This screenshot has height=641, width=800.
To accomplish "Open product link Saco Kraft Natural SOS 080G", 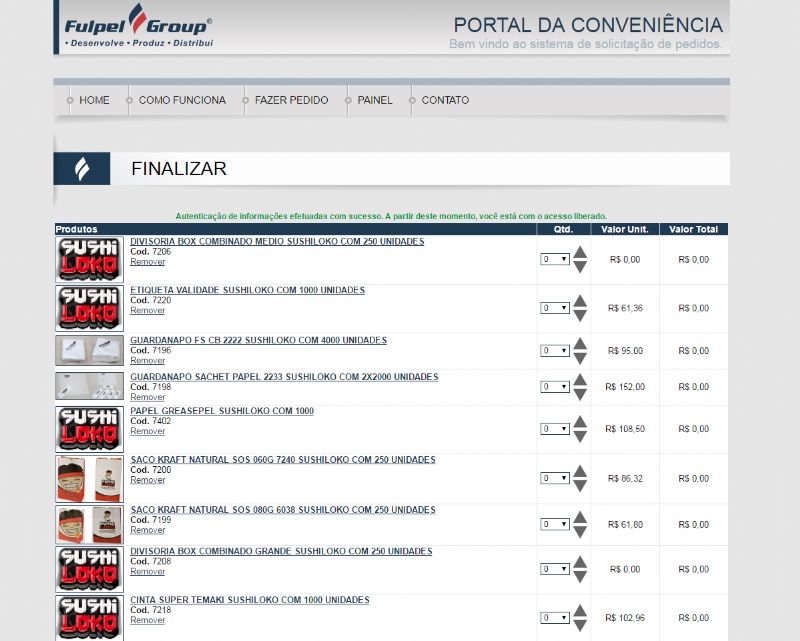I will point(283,510).
